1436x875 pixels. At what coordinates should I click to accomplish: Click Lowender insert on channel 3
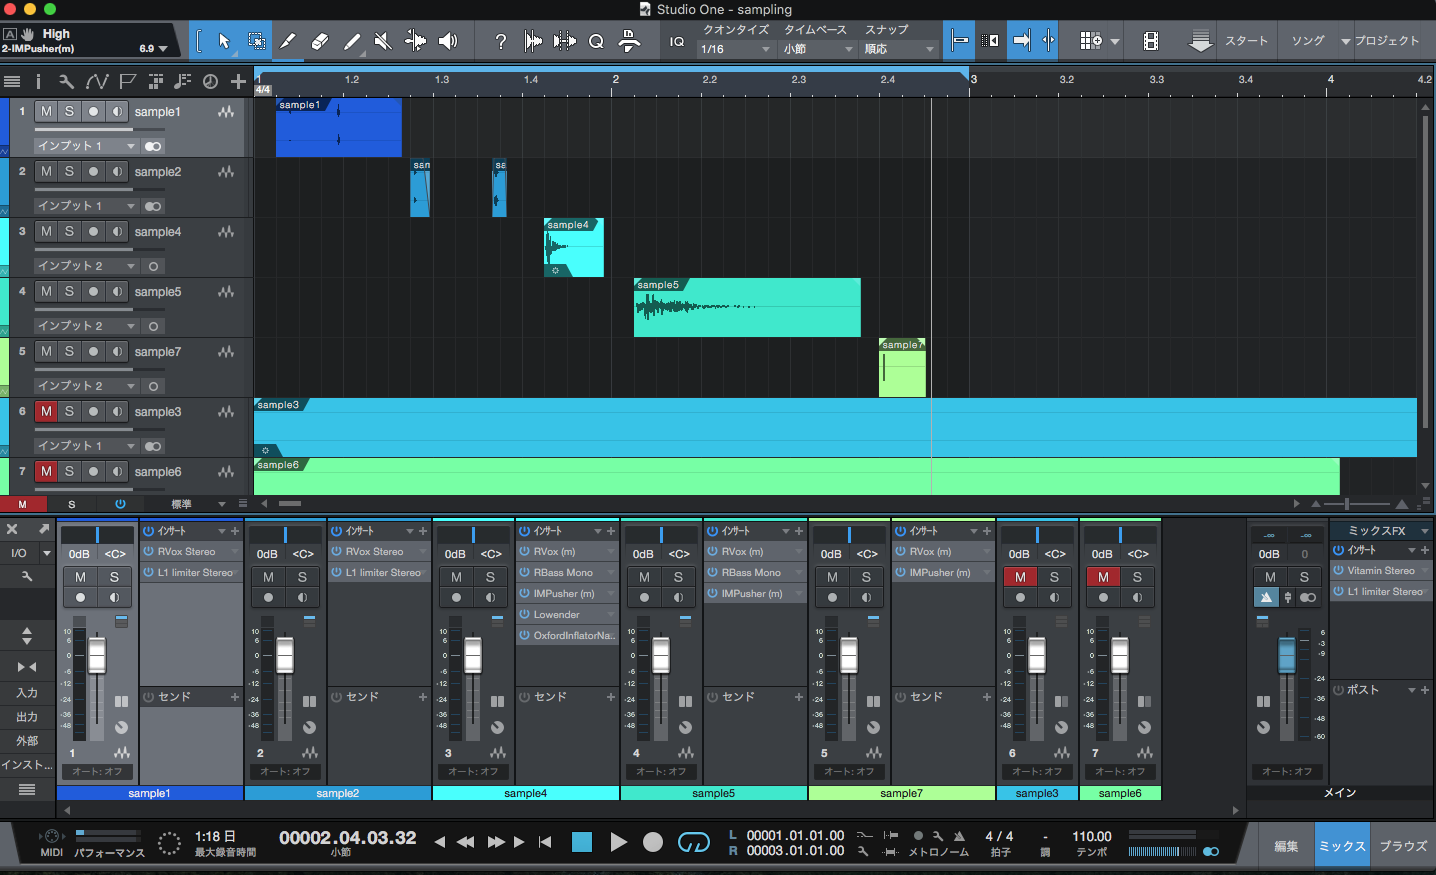(x=567, y=615)
